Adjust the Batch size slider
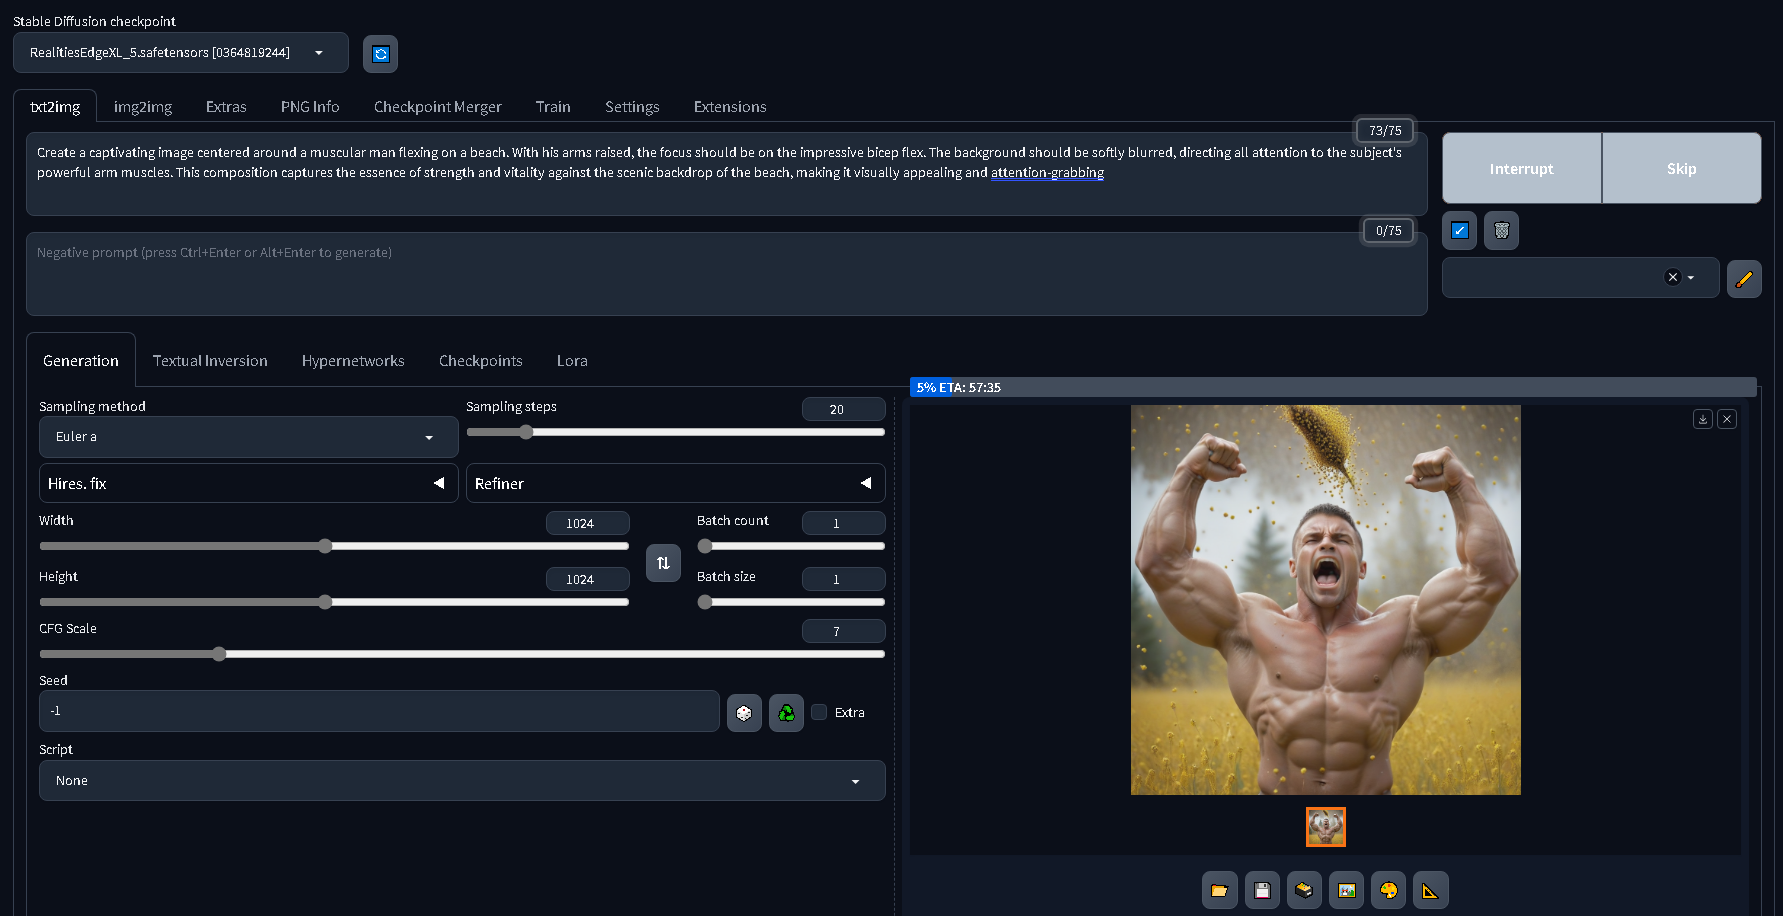Screen dimensions: 1783x916 pos(791,602)
